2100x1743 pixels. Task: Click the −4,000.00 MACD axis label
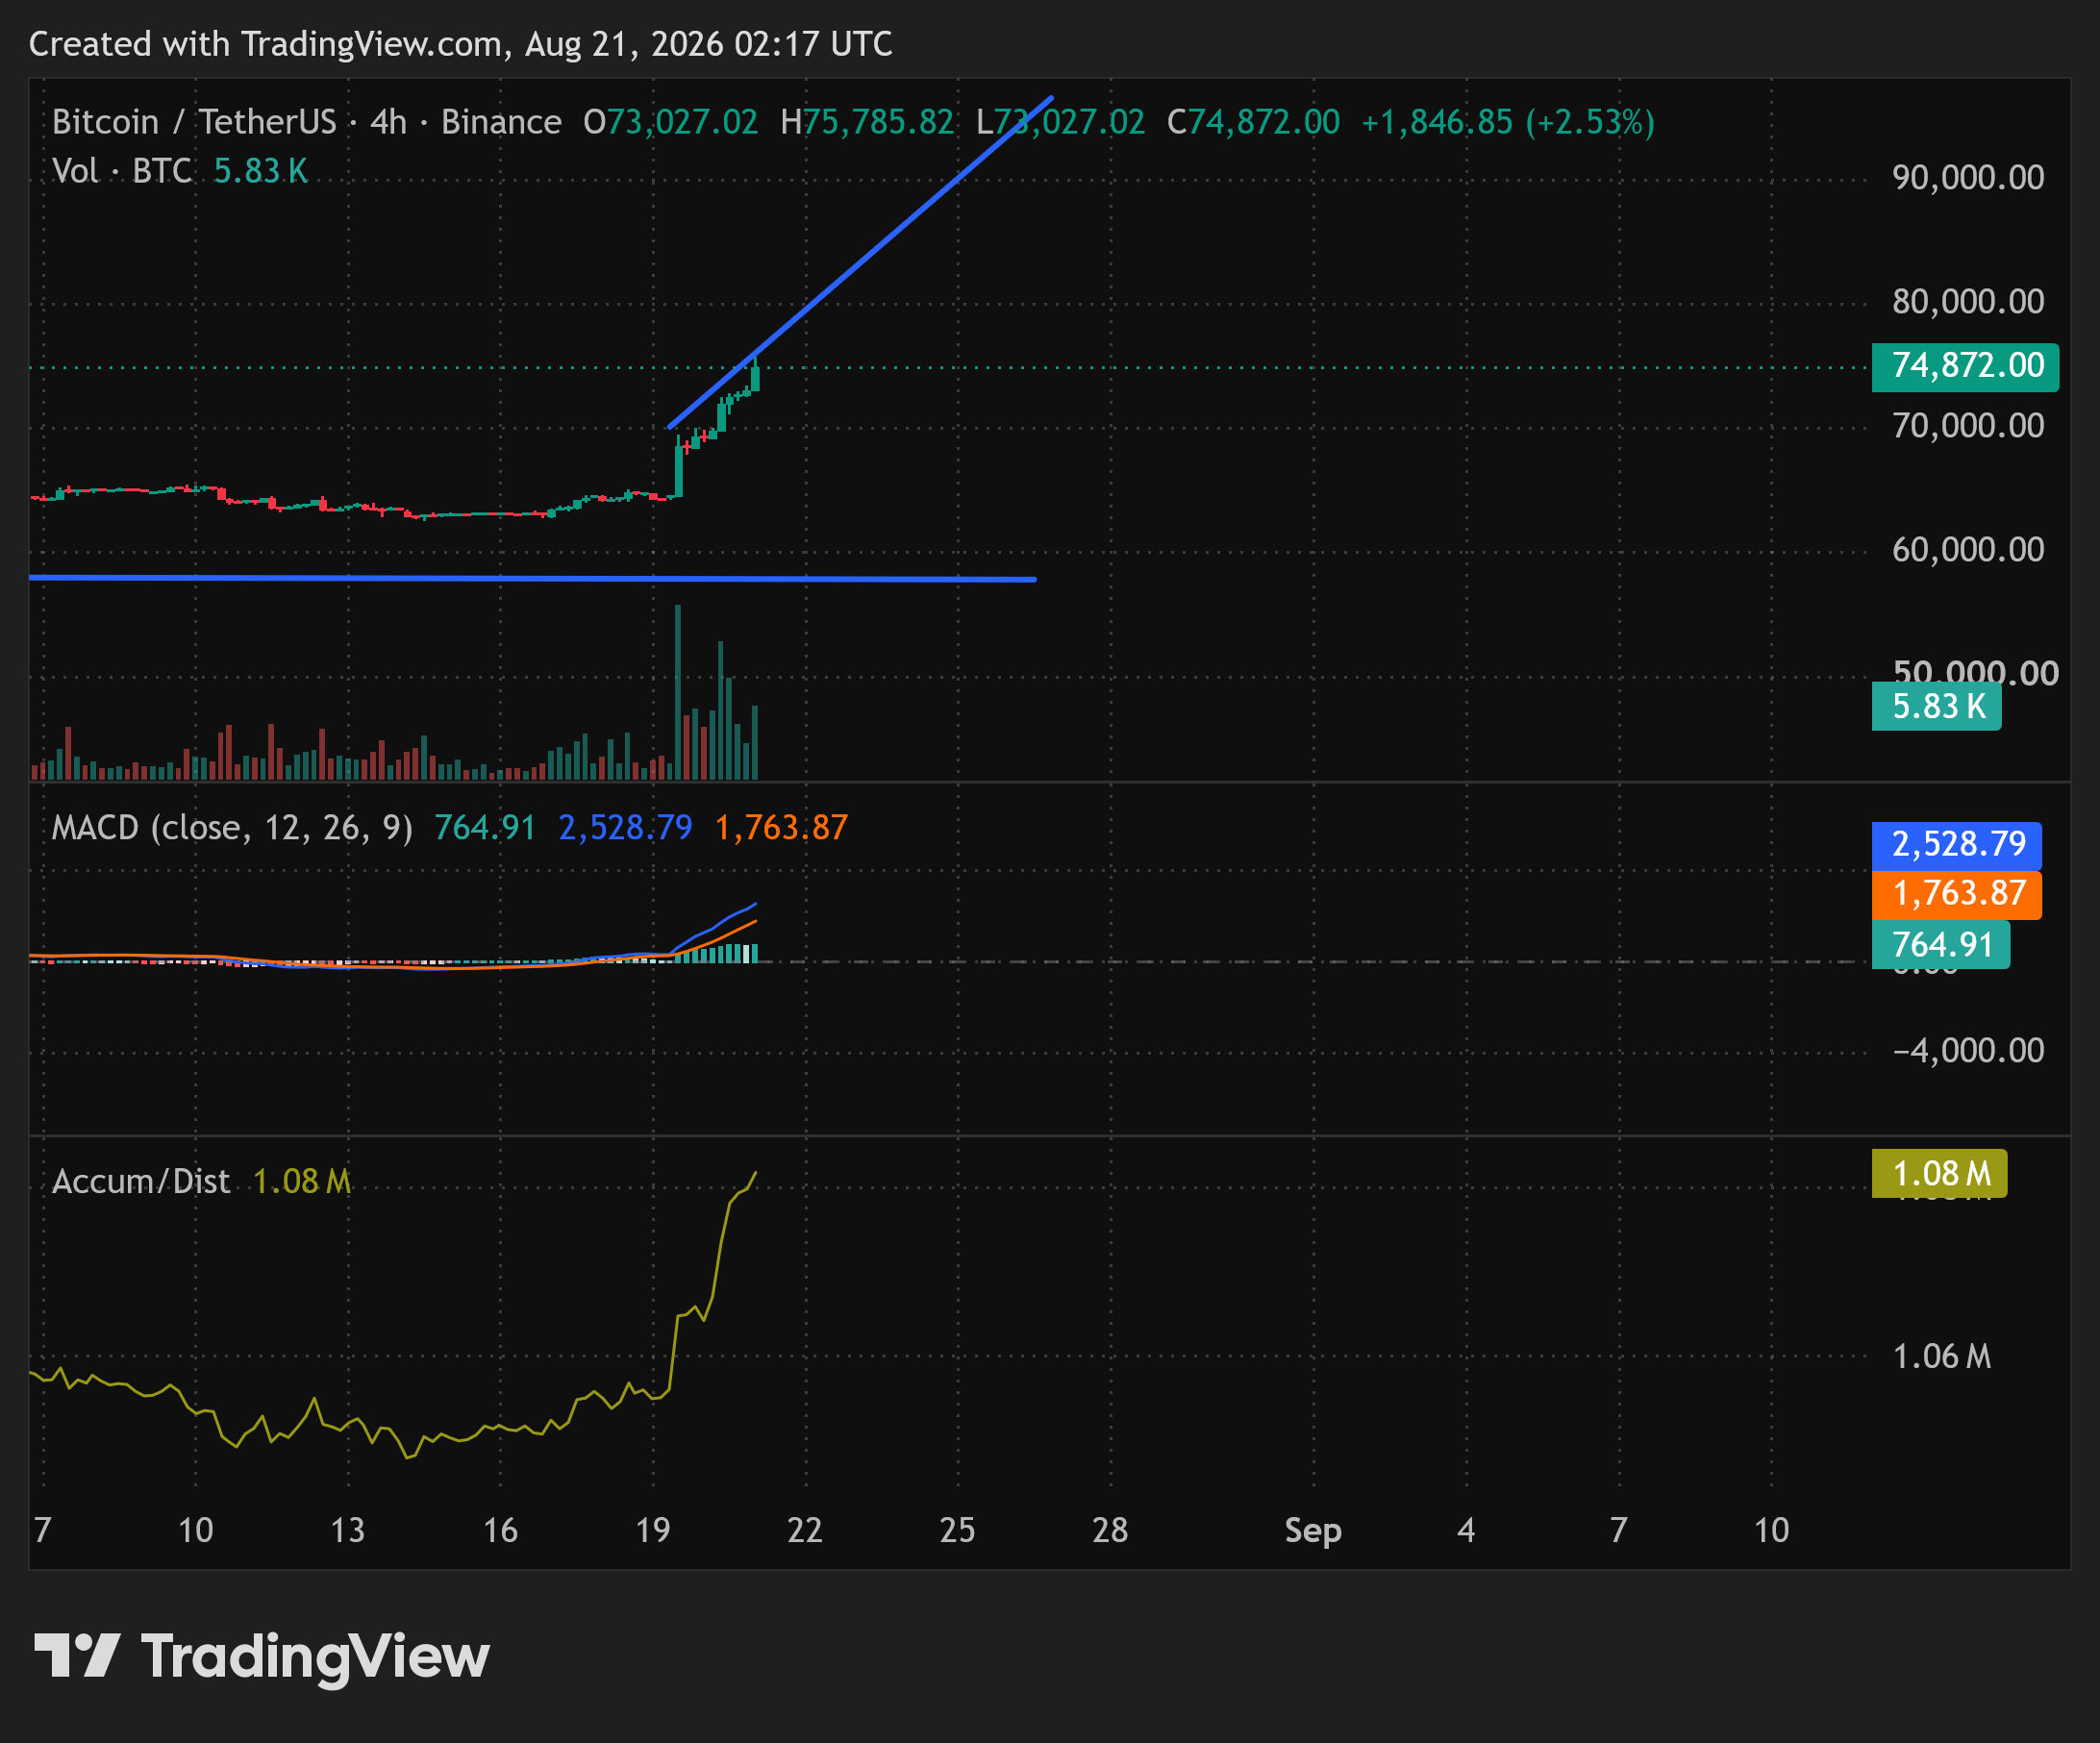[x=1968, y=1050]
